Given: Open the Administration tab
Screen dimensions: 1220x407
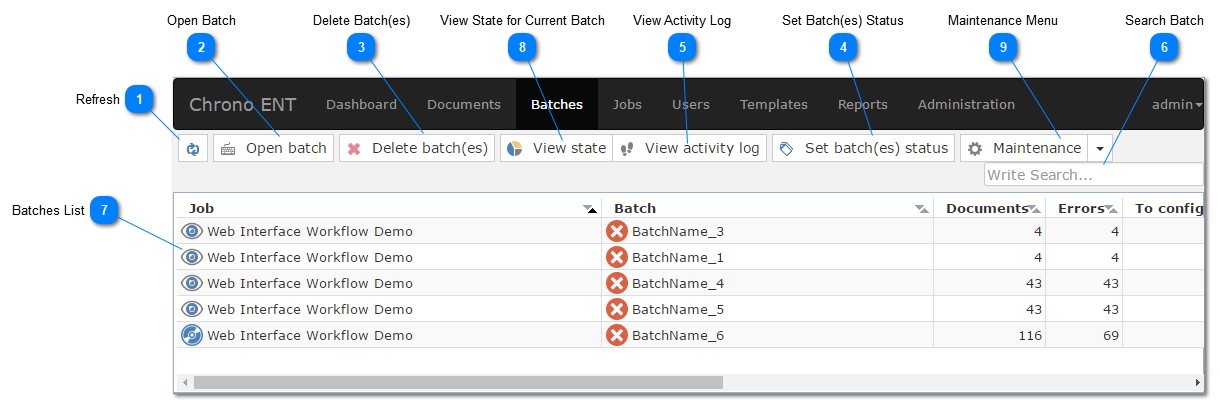Looking at the screenshot, I should [966, 104].
